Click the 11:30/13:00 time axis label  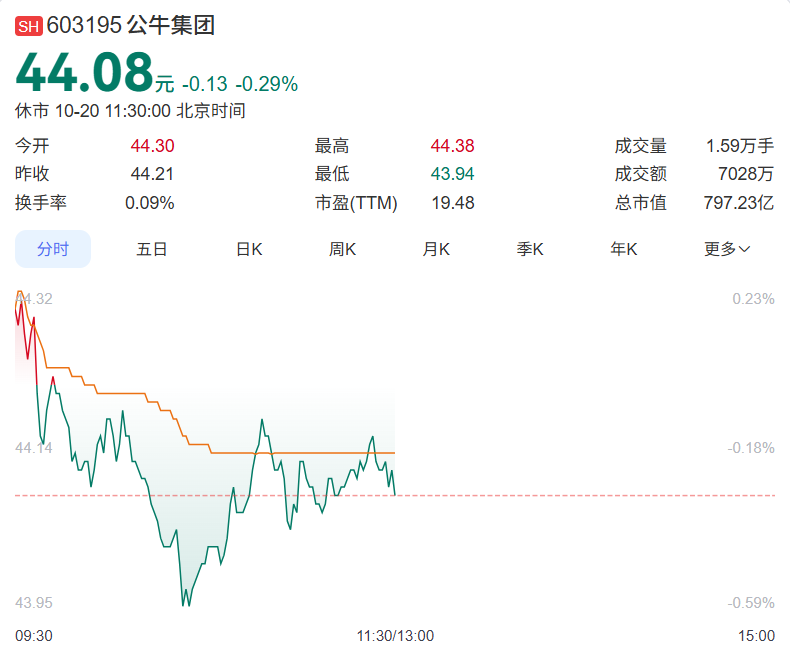pos(395,635)
